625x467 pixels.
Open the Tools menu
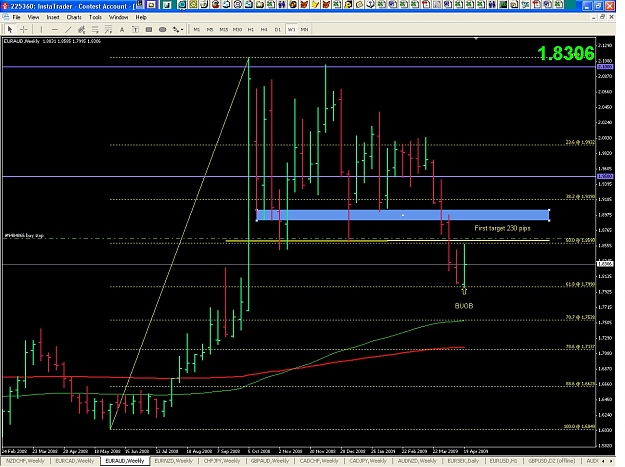(x=95, y=17)
